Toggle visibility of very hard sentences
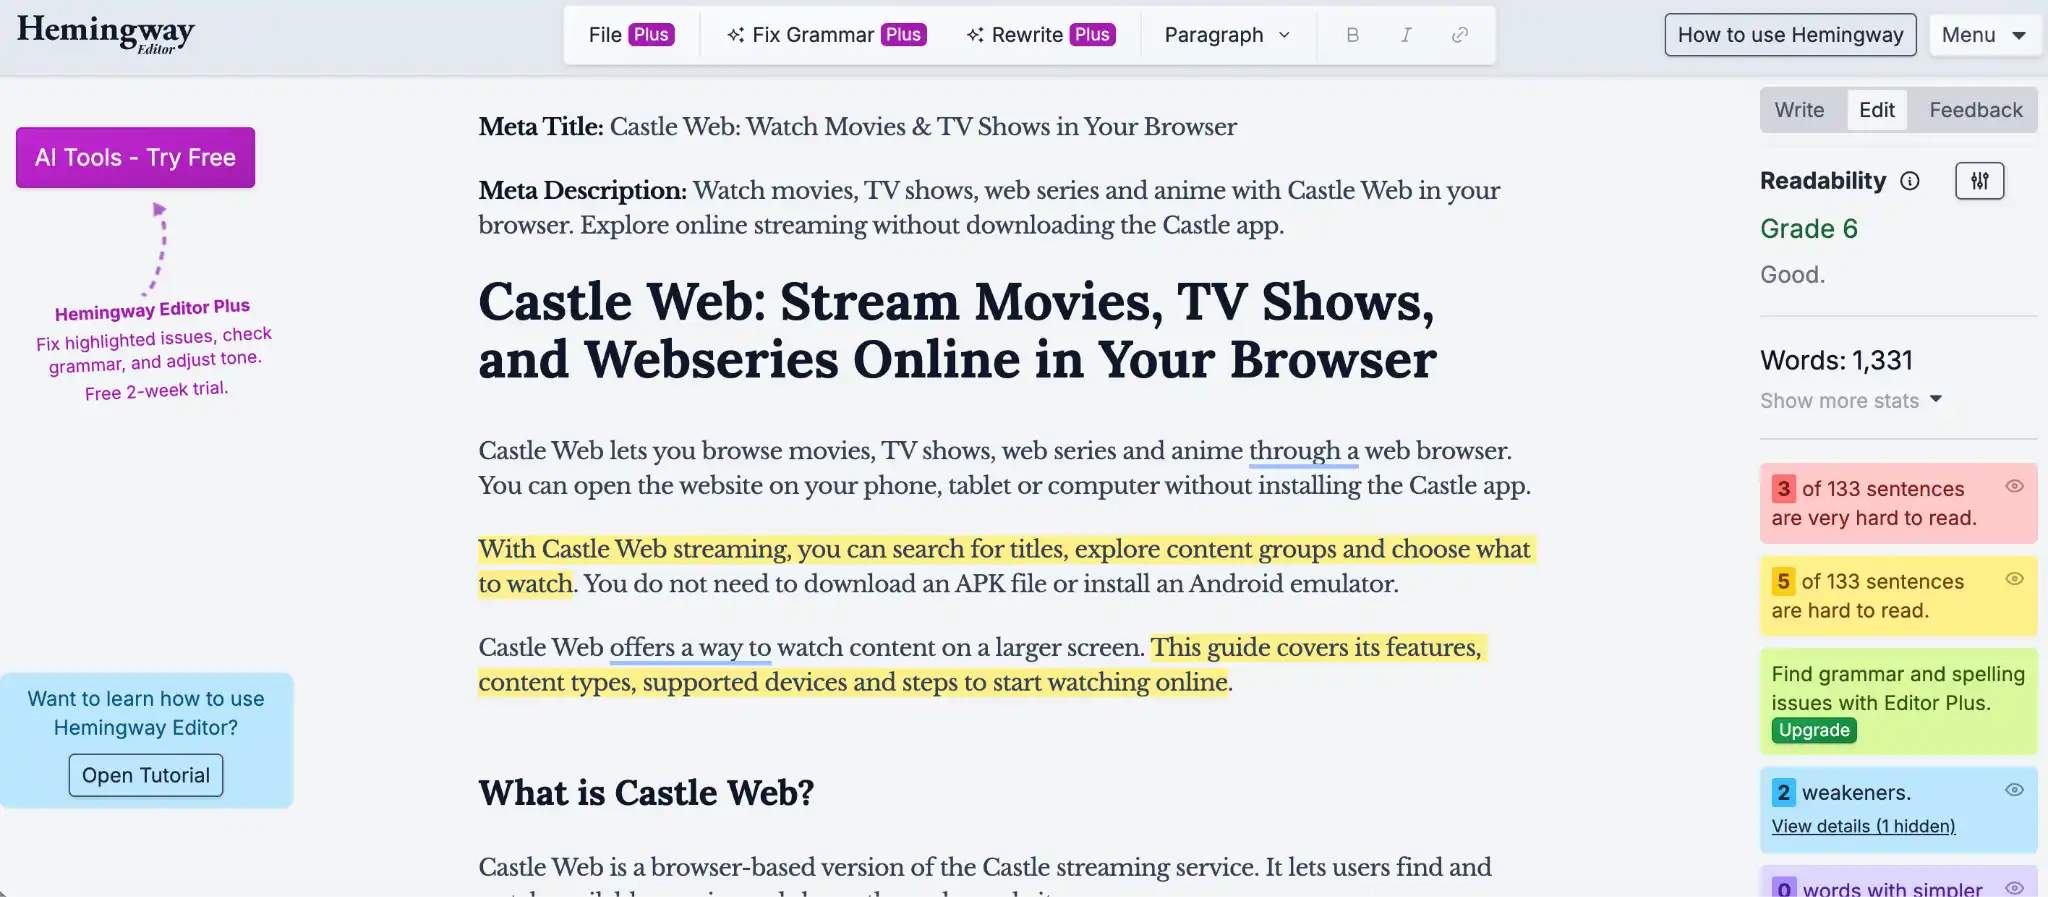 tap(2015, 486)
